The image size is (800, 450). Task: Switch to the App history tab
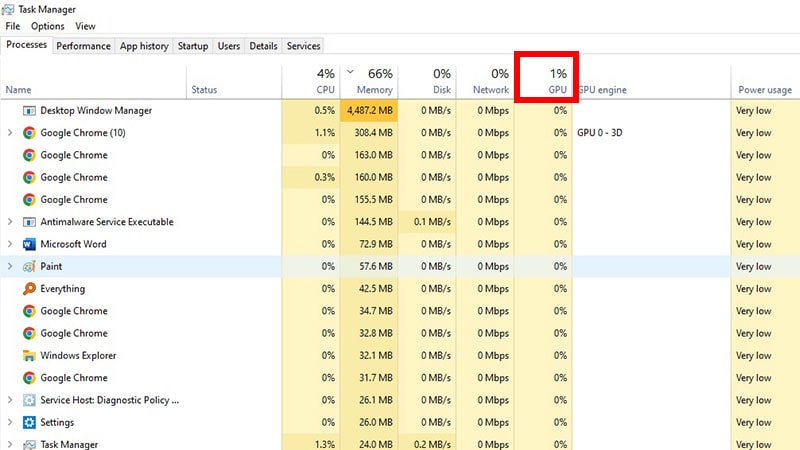(x=144, y=46)
